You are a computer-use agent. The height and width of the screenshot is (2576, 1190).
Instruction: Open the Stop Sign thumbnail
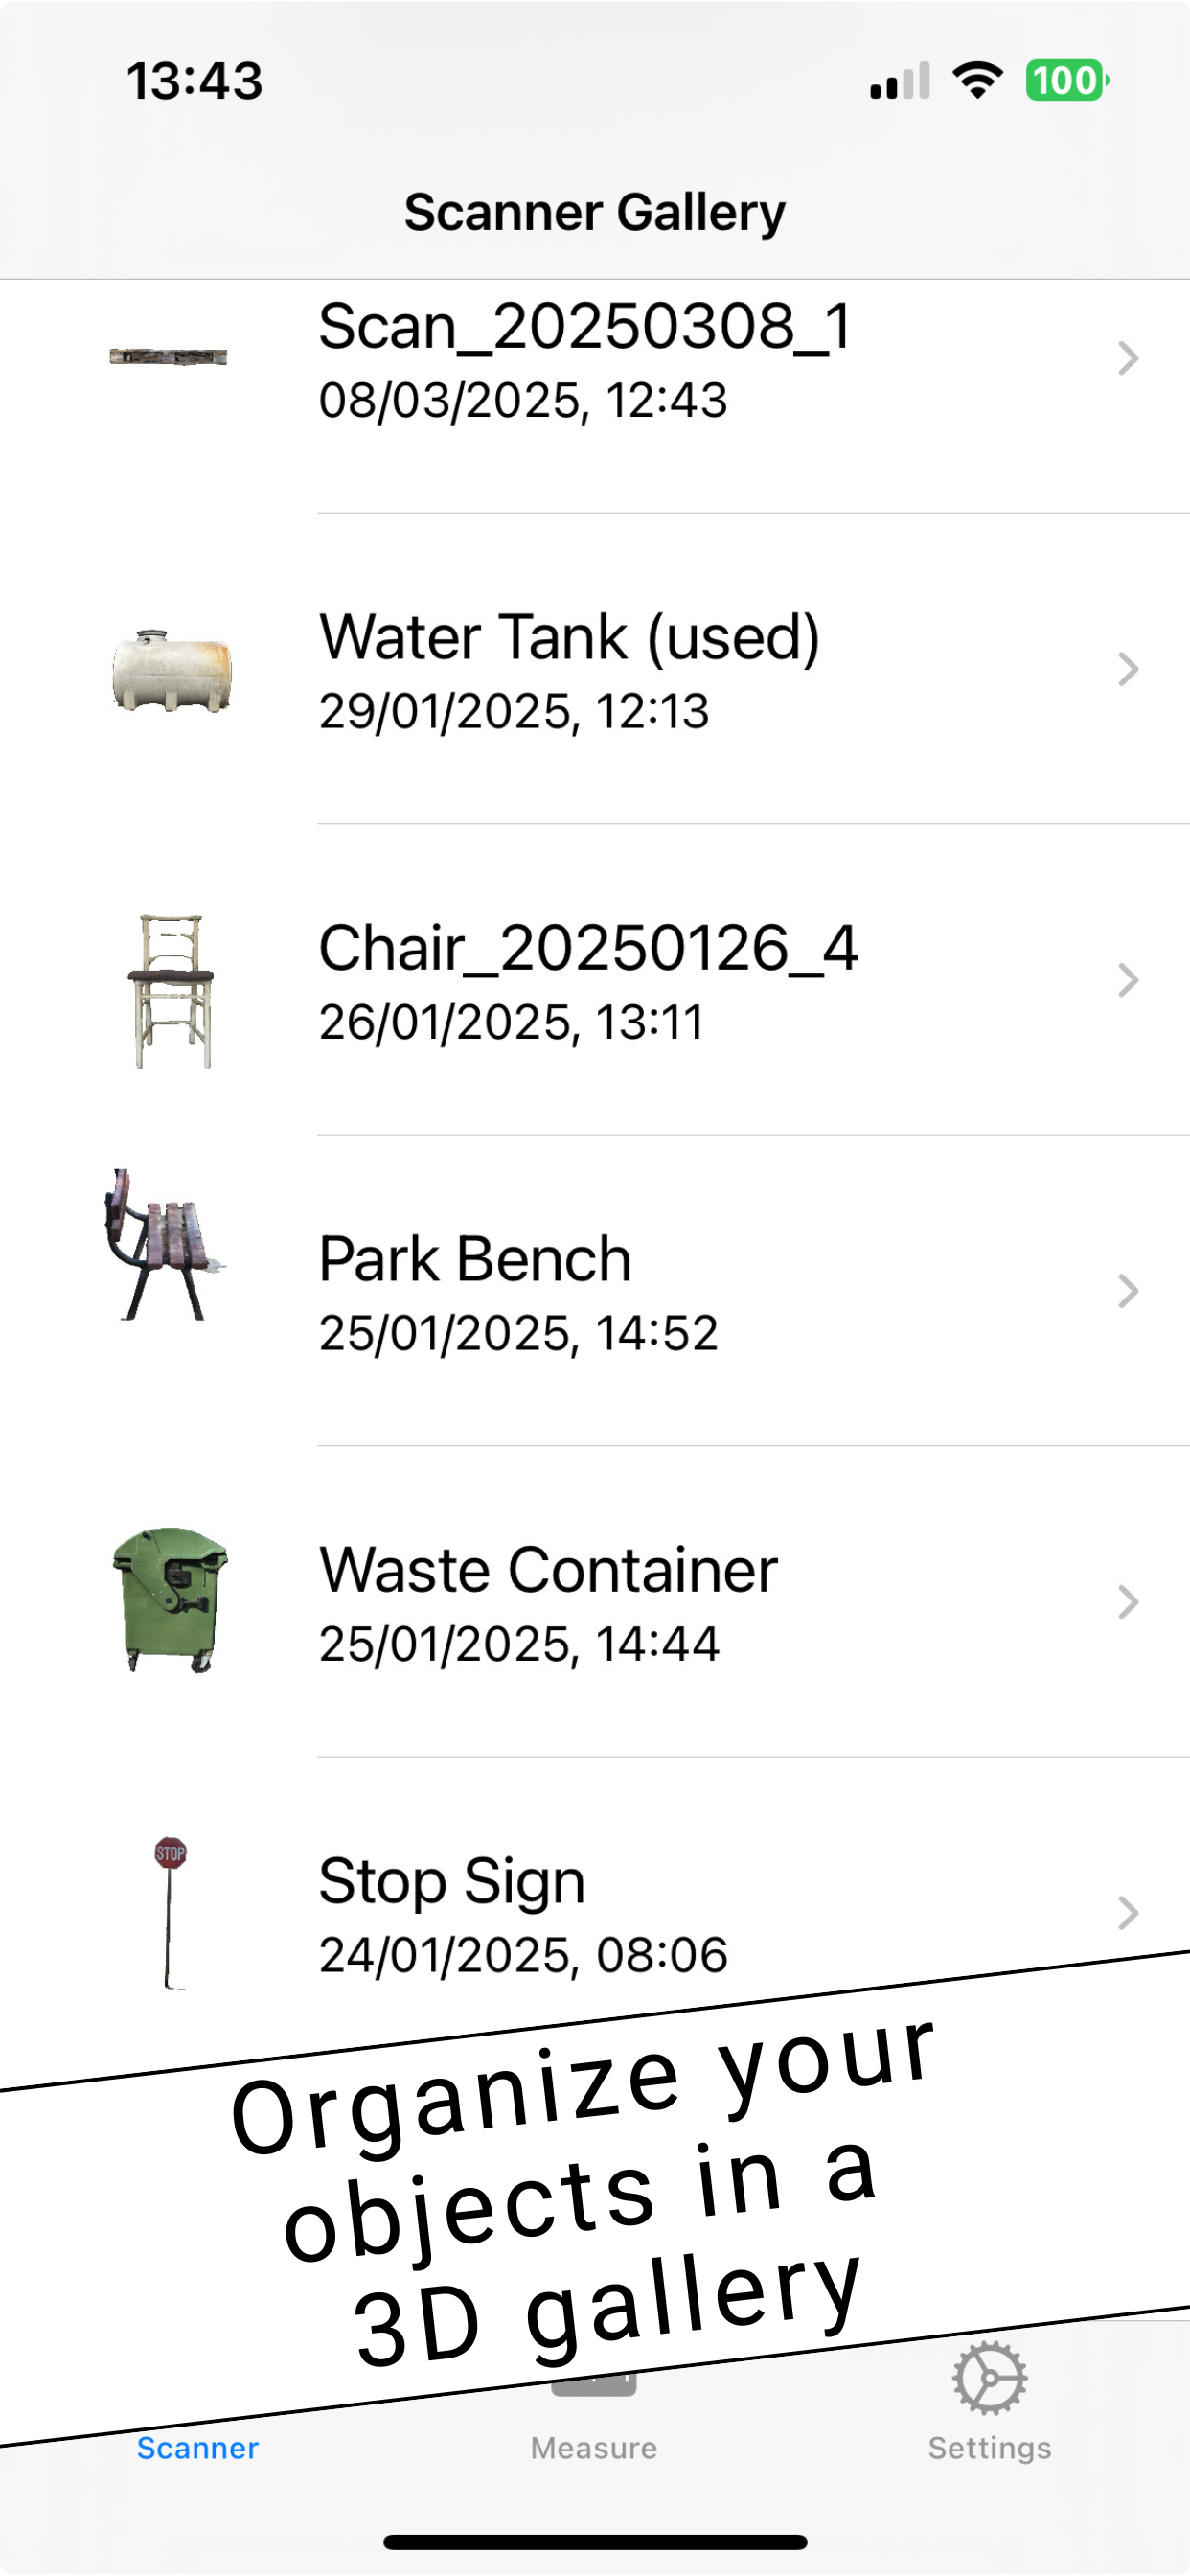click(x=170, y=1910)
